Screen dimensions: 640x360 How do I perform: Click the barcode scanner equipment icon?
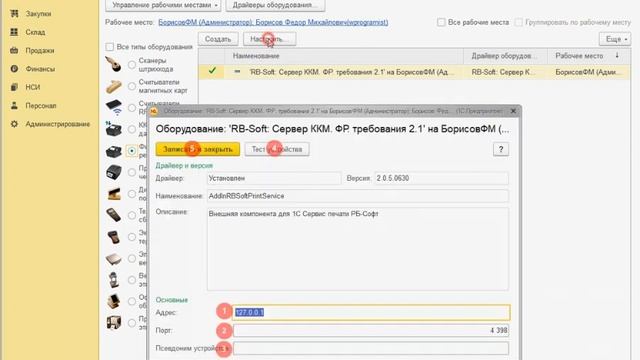click(113, 64)
